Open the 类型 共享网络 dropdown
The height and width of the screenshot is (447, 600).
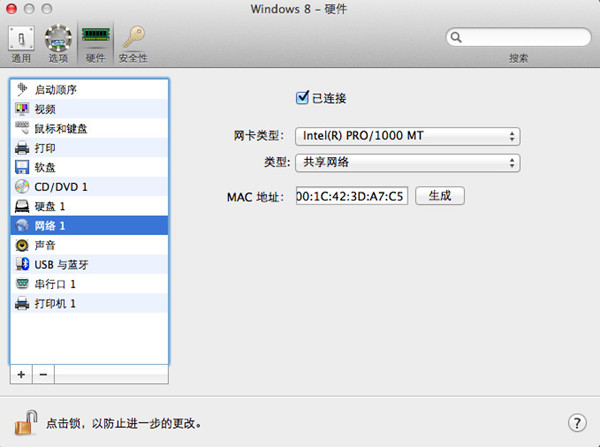(408, 163)
